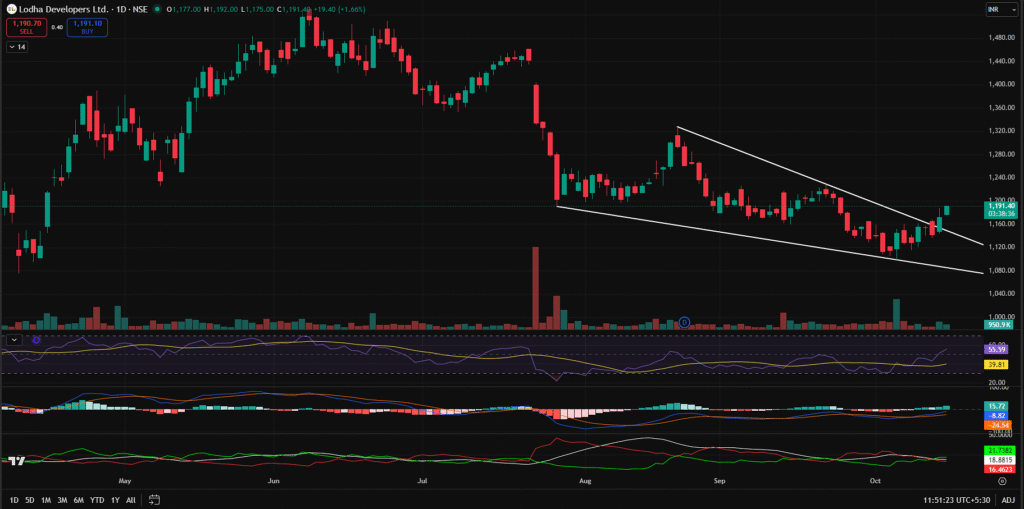Screen dimensions: 1024x509
Task: Open the go-to-date calendar icon
Action: click(156, 499)
